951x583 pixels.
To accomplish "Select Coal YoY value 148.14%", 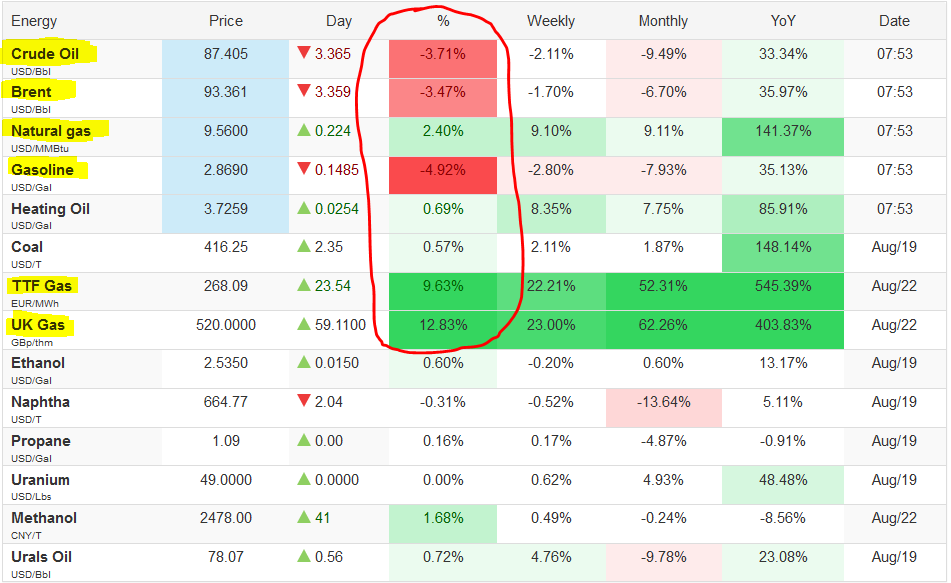I will pyautogui.click(x=783, y=247).
